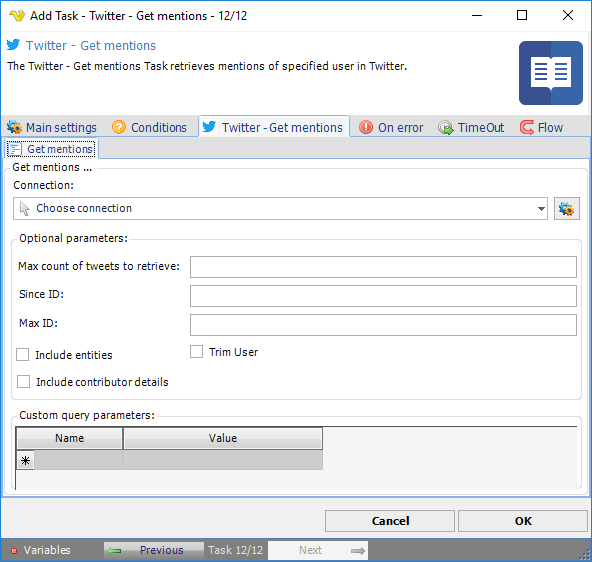
Task: Select the Get mentions sub-tab
Action: coord(51,149)
